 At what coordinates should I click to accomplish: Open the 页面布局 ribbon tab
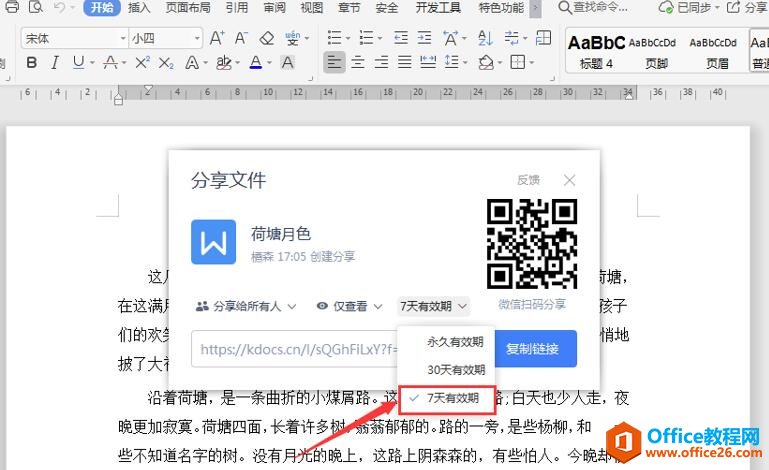coord(187,8)
